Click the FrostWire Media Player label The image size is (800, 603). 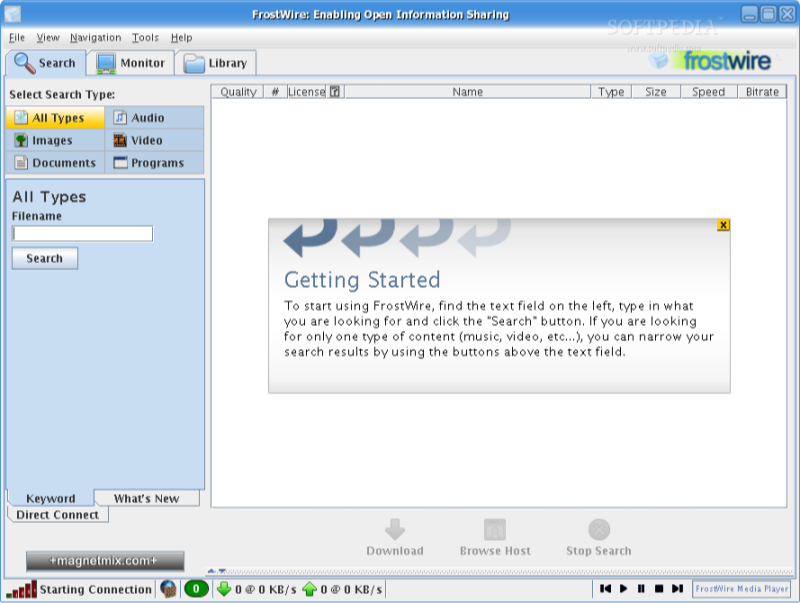(741, 589)
